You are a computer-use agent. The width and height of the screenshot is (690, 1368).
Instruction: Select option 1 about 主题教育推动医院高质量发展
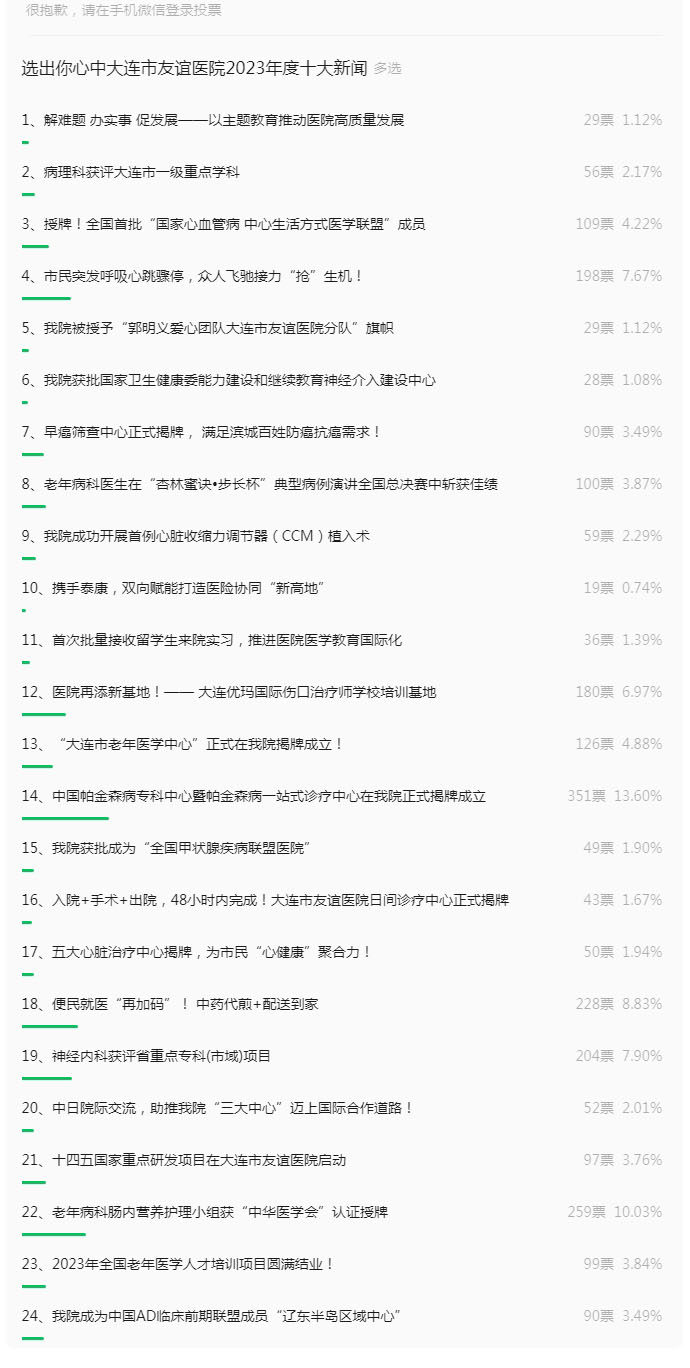pos(212,120)
